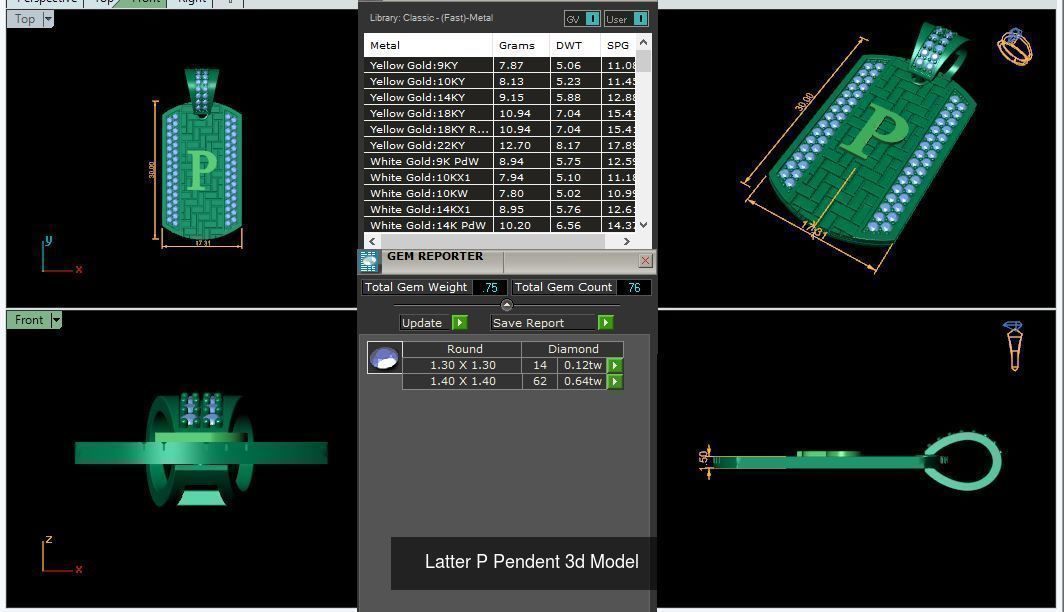Select the White Gold:10KW row
Image resolution: width=1064 pixels, height=612 pixels.
point(499,193)
